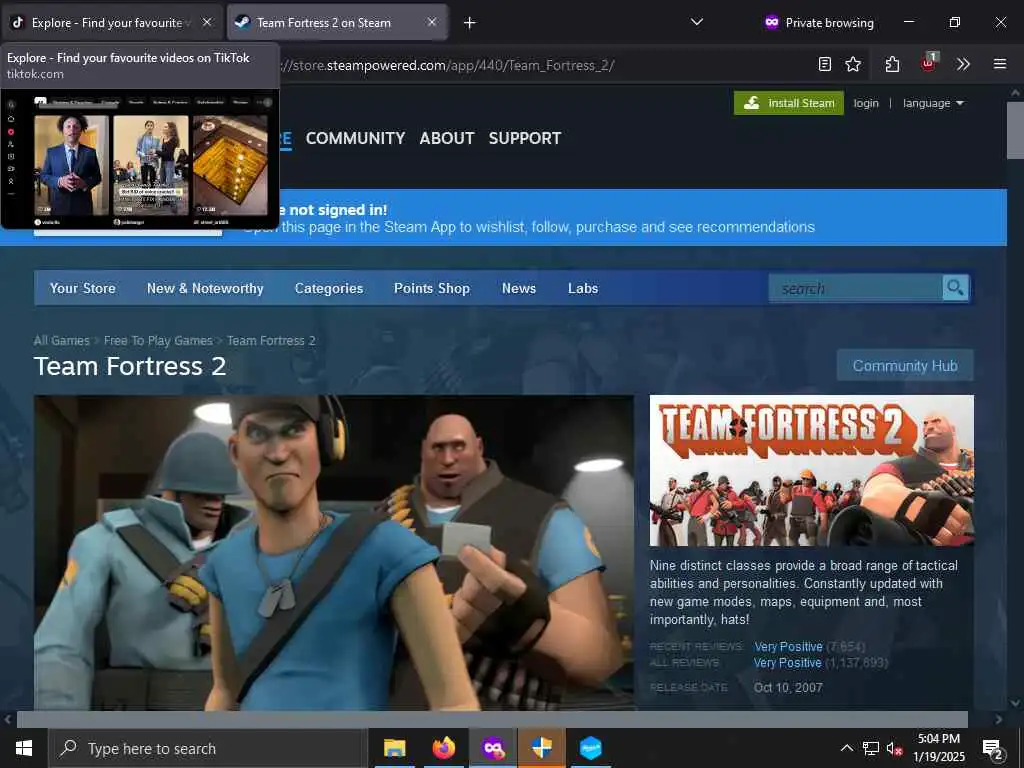Expand the list all tabs dropdown arrow
Viewport: 1024px width, 768px height.
697,22
